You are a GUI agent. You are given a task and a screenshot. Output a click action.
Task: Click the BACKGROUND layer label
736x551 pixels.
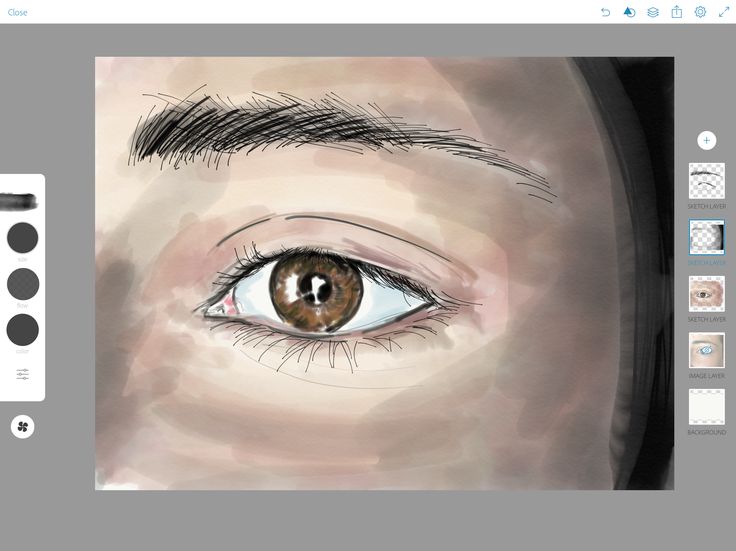tap(706, 432)
